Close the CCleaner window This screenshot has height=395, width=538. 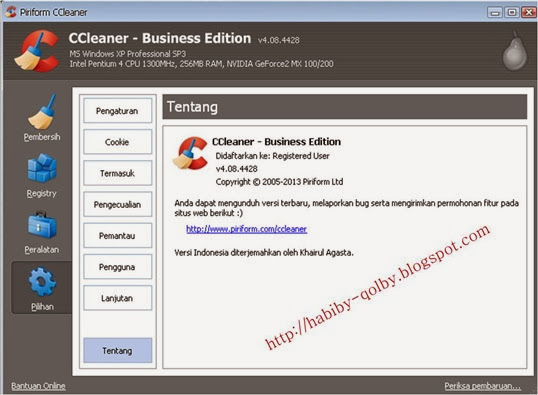(528, 13)
